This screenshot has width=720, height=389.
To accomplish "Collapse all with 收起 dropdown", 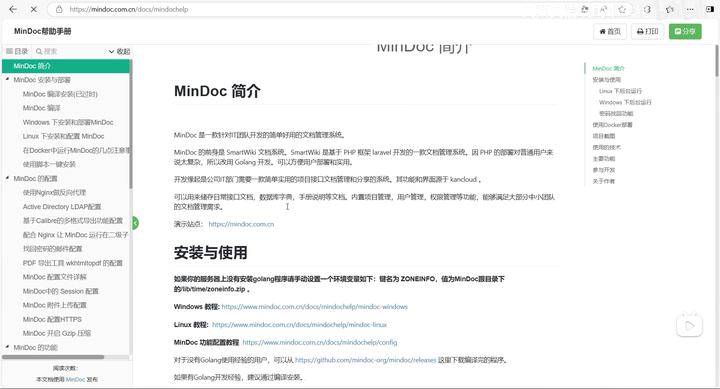I will tap(119, 51).
